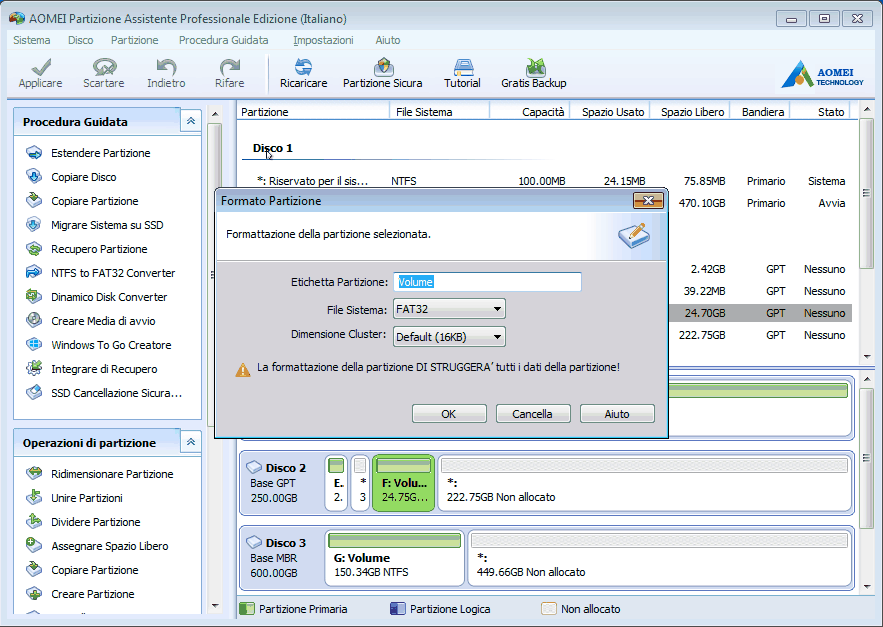Image resolution: width=883 pixels, height=627 pixels.
Task: Open the File Sistema dropdown
Action: [x=449, y=309]
